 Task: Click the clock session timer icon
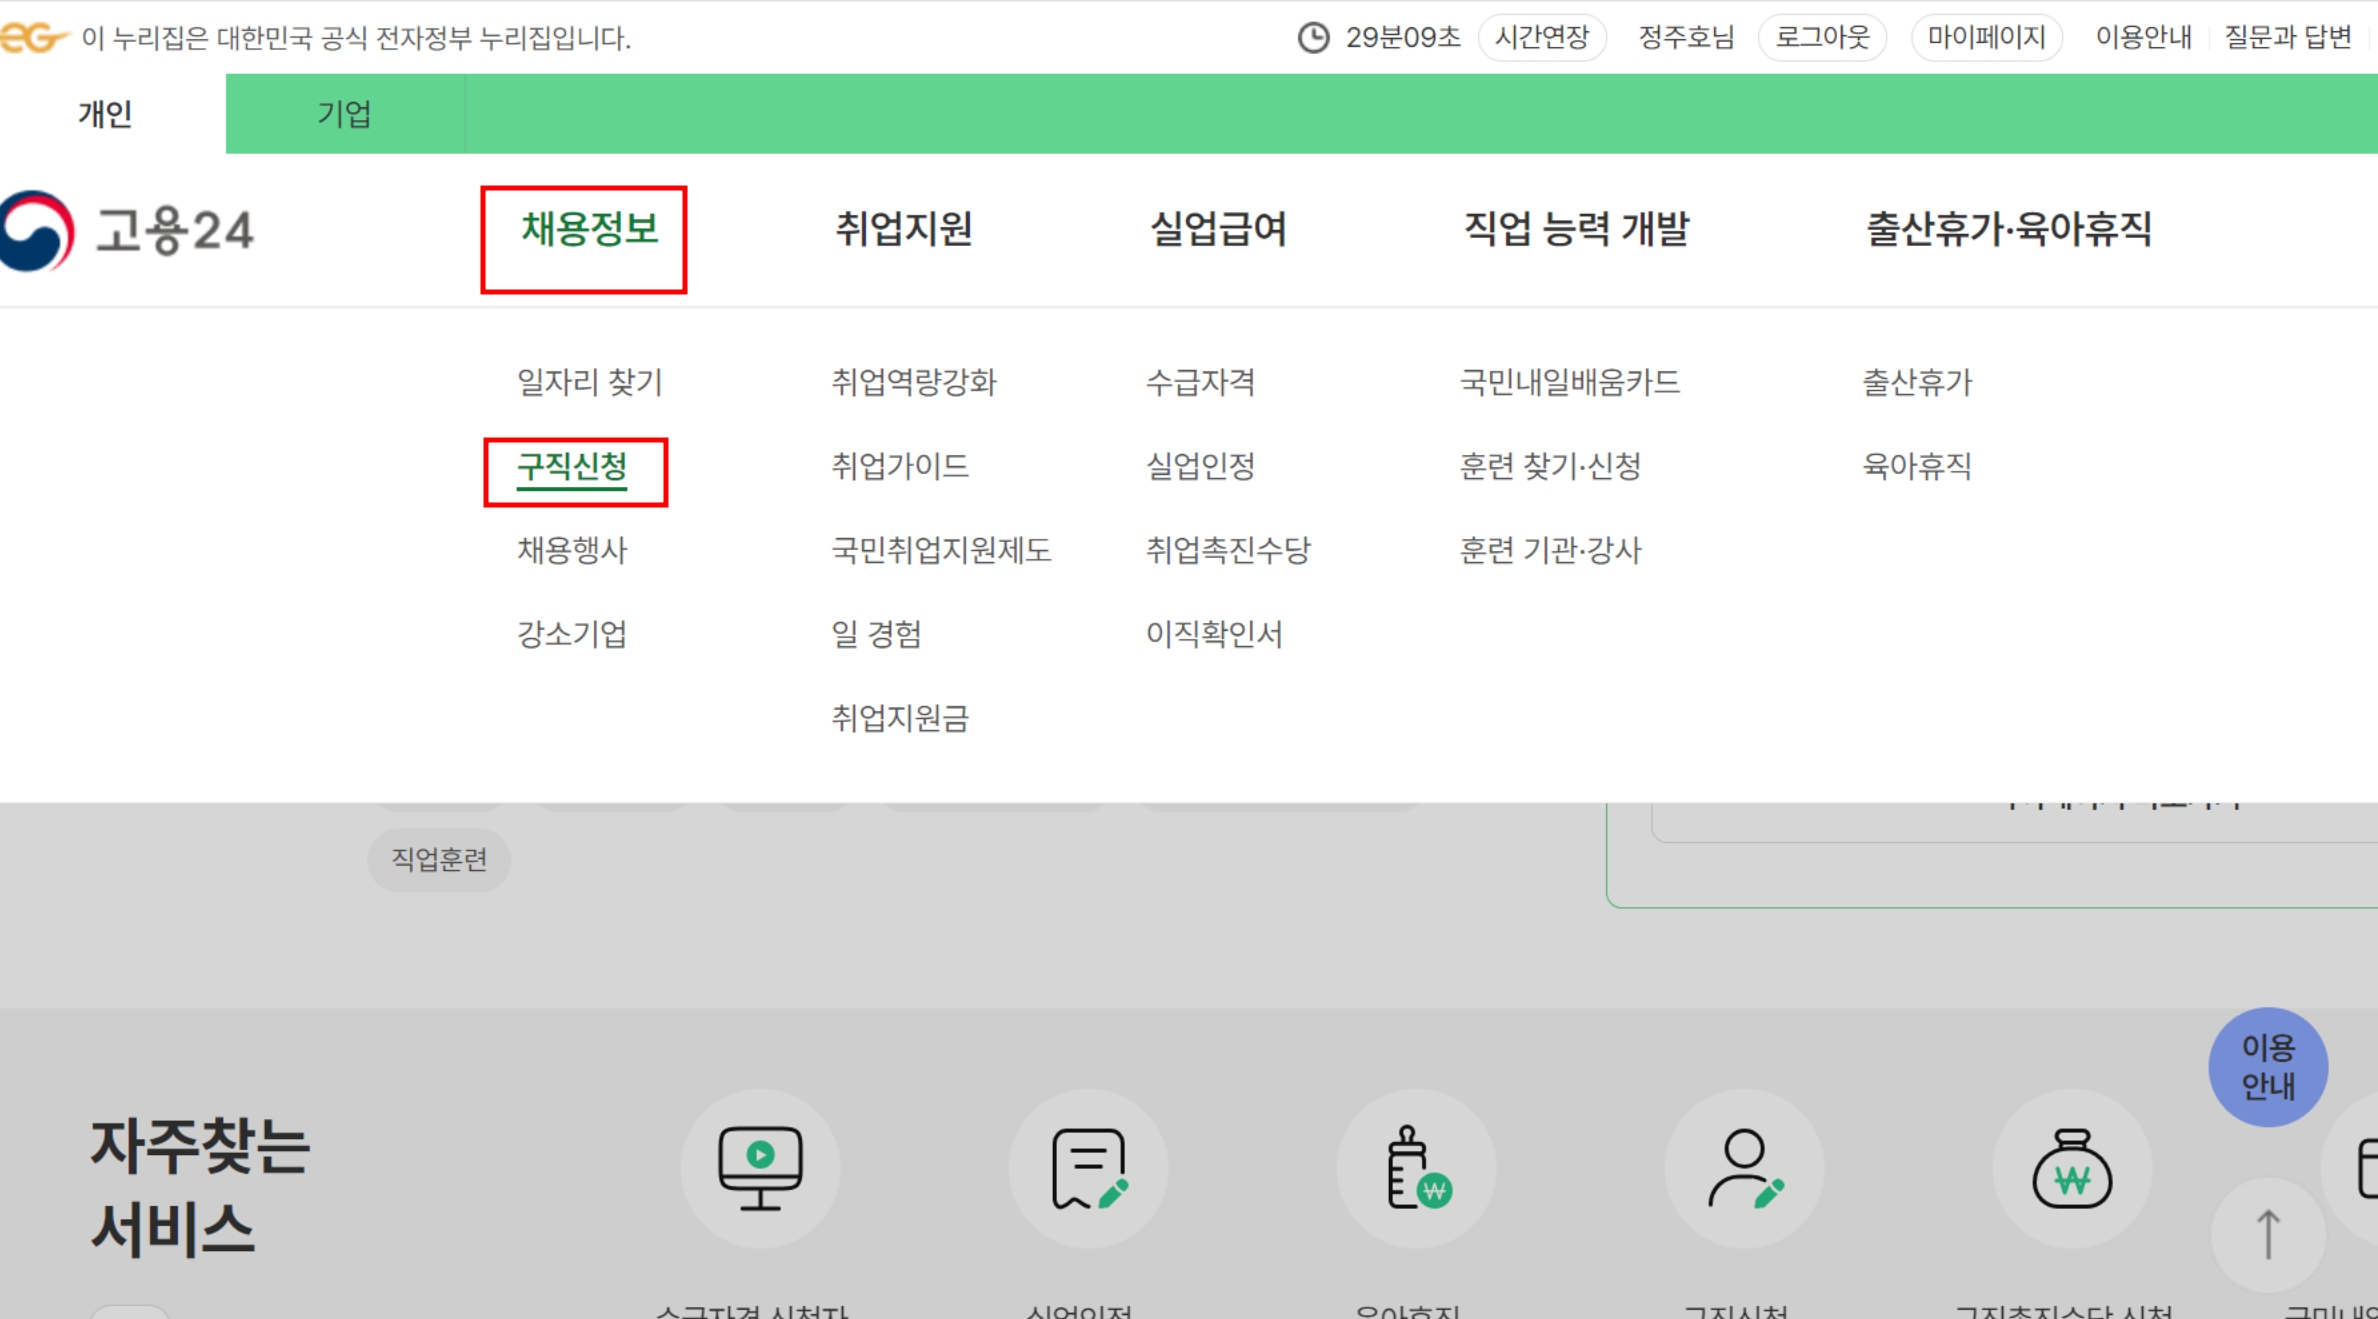click(x=1313, y=38)
